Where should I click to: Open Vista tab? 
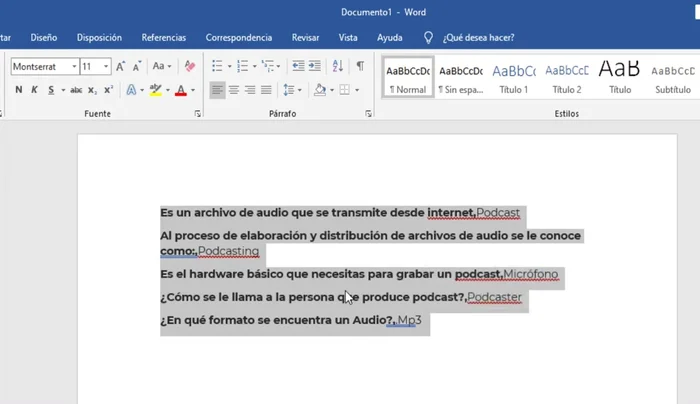coord(348,38)
